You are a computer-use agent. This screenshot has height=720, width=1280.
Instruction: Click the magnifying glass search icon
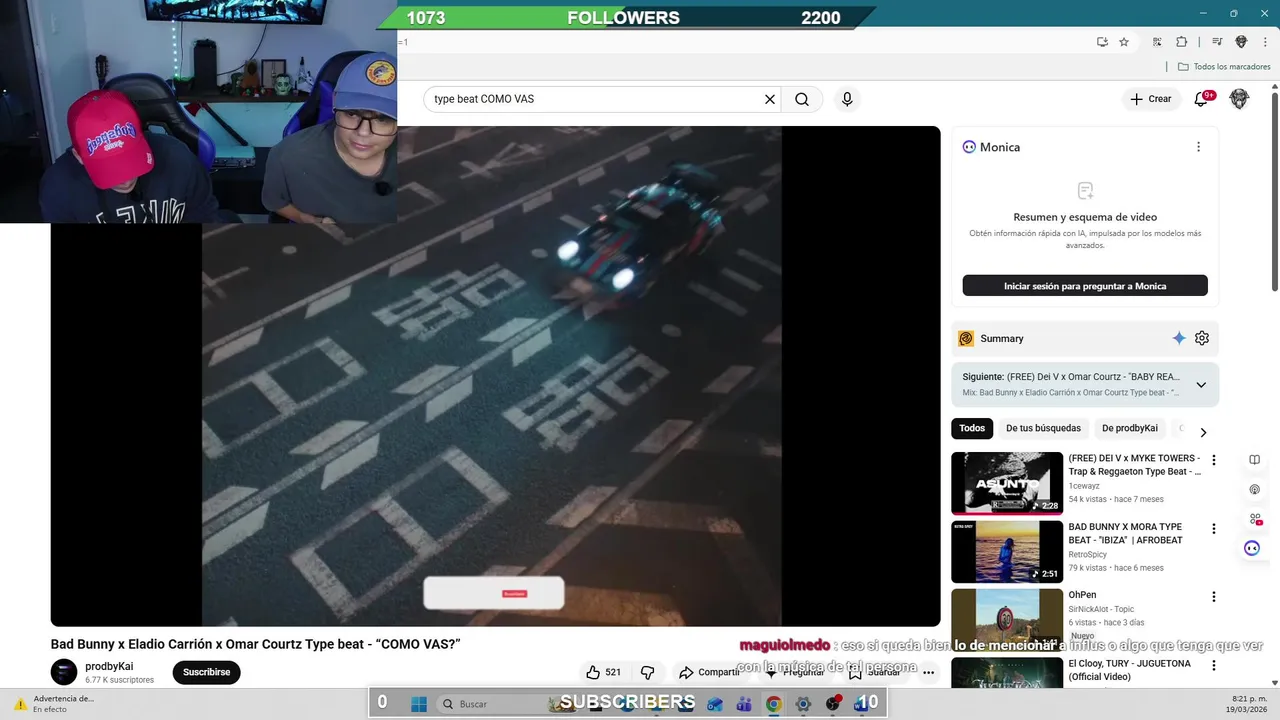802,99
